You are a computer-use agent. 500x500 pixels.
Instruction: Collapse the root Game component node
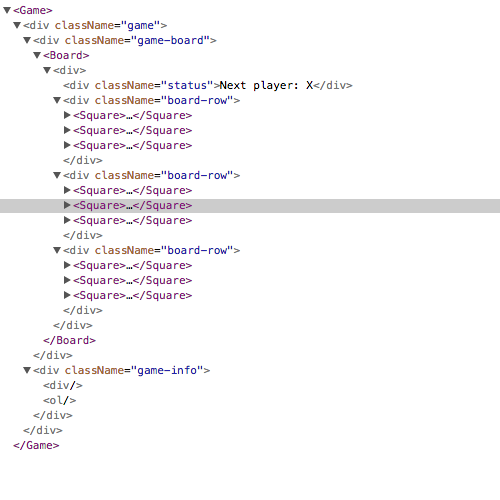[7, 10]
